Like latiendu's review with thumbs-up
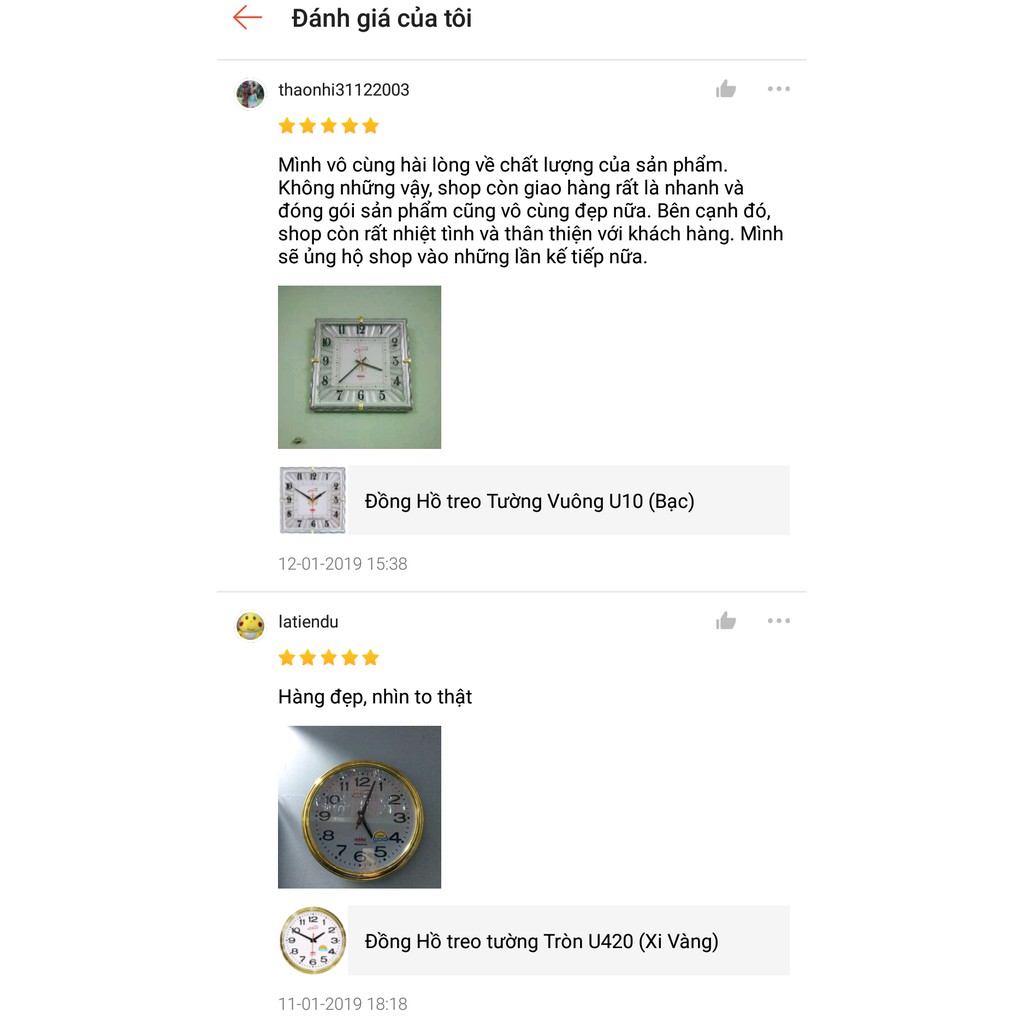 726,622
